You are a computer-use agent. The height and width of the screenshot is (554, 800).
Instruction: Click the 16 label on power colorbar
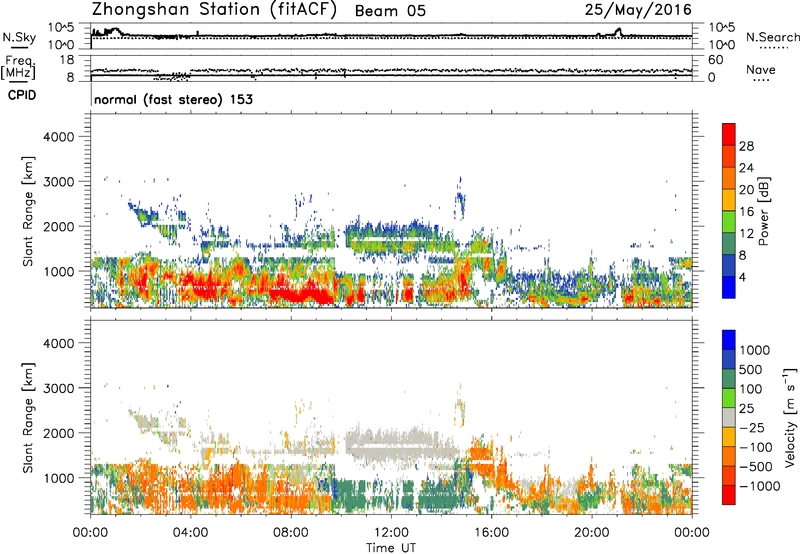tap(746, 212)
